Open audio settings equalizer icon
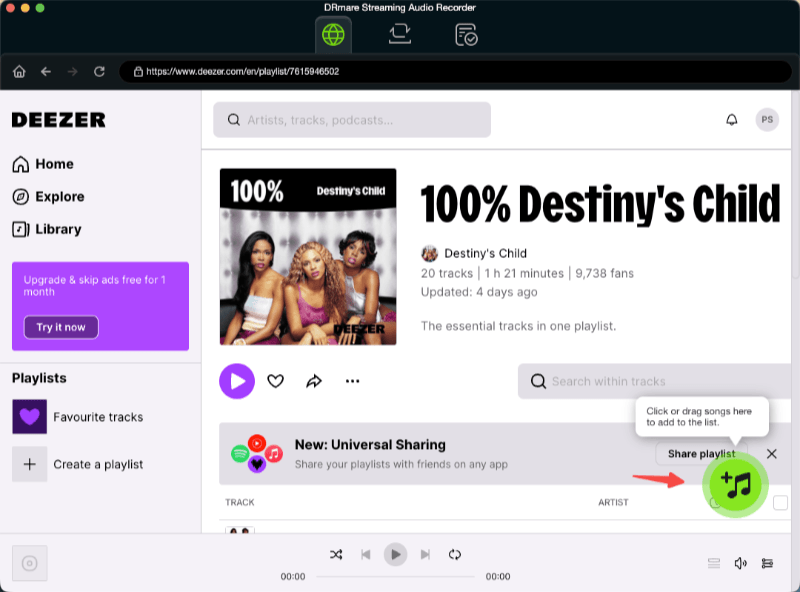The height and width of the screenshot is (592, 800). pyautogui.click(x=767, y=563)
